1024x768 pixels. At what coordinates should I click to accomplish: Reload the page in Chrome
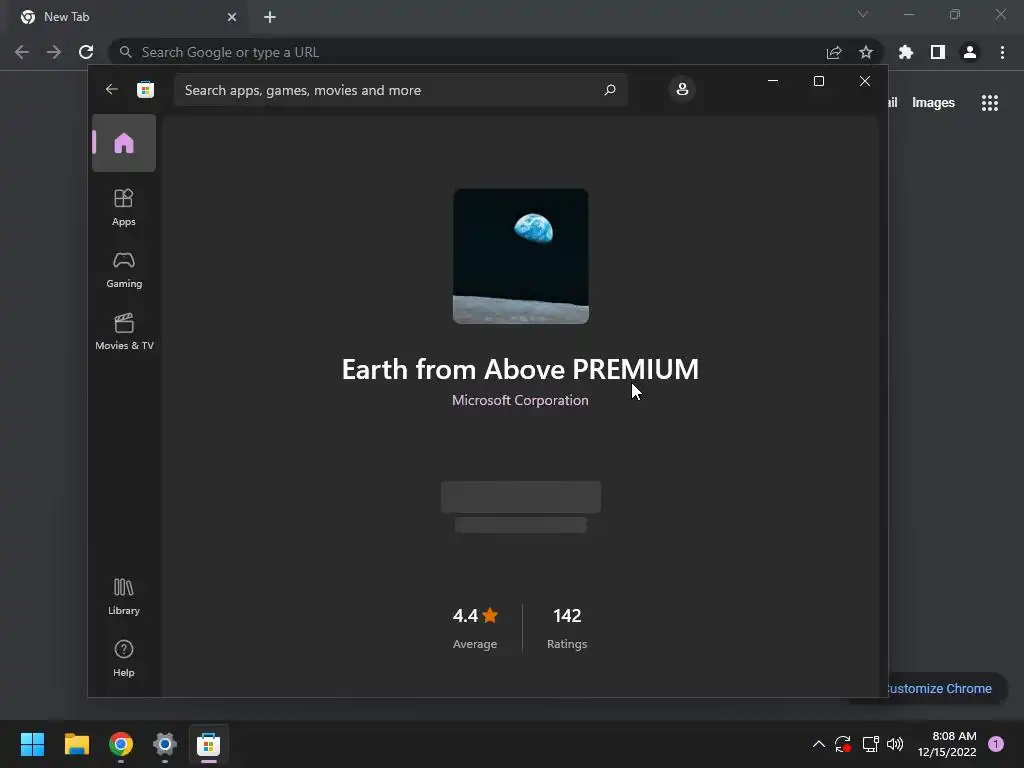coord(86,52)
